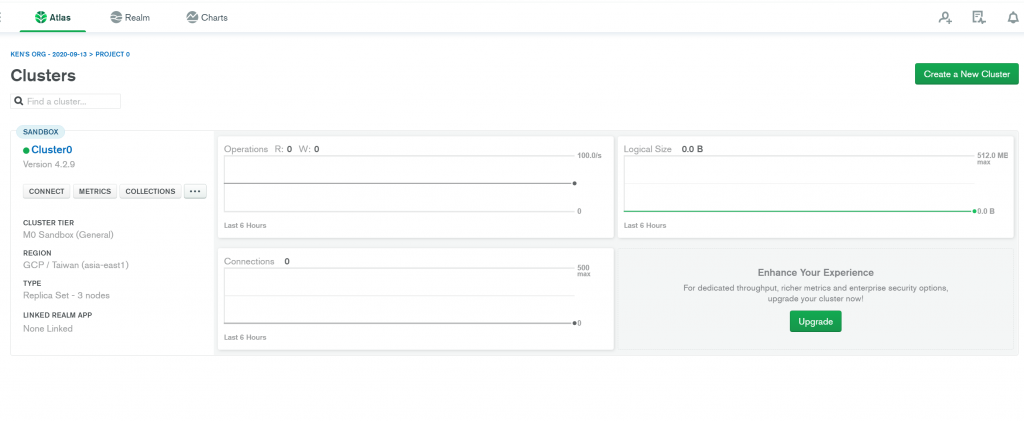1024x421 pixels.
Task: Click the LINKED REALM APP label
Action: tap(57, 315)
